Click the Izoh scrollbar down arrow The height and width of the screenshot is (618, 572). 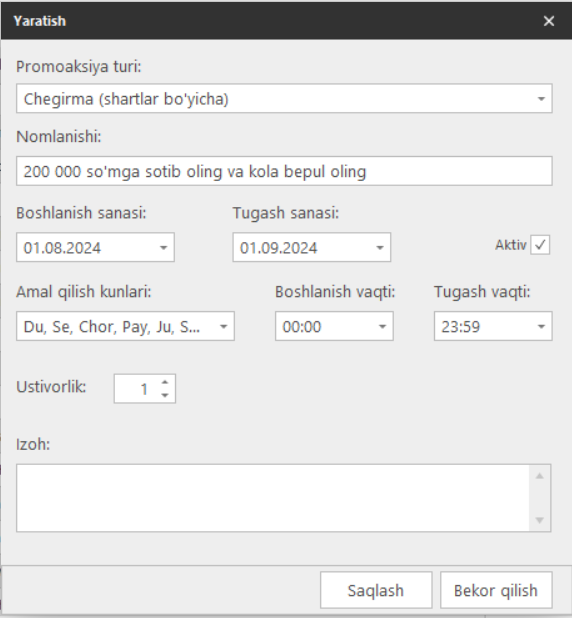(540, 520)
